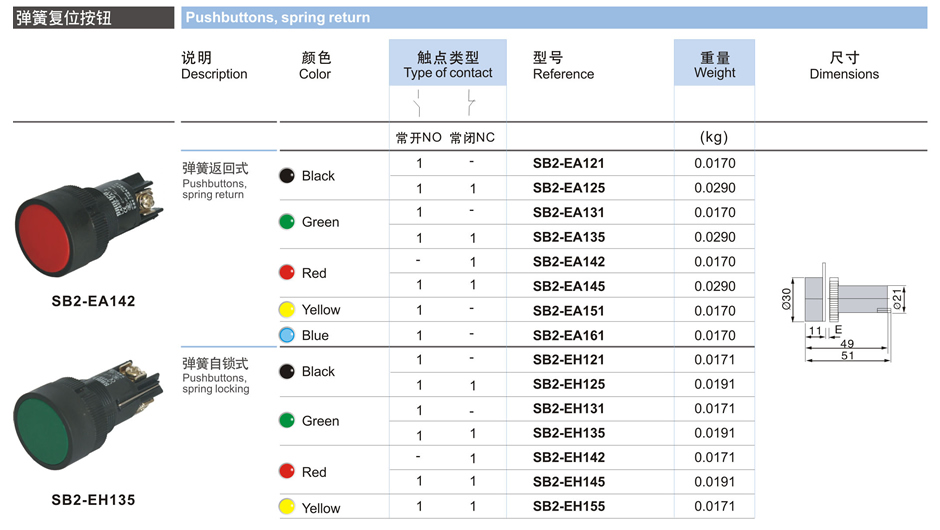Click the 常开NO sub-header
Viewport: 940px width, 530px height.
[x=418, y=137]
